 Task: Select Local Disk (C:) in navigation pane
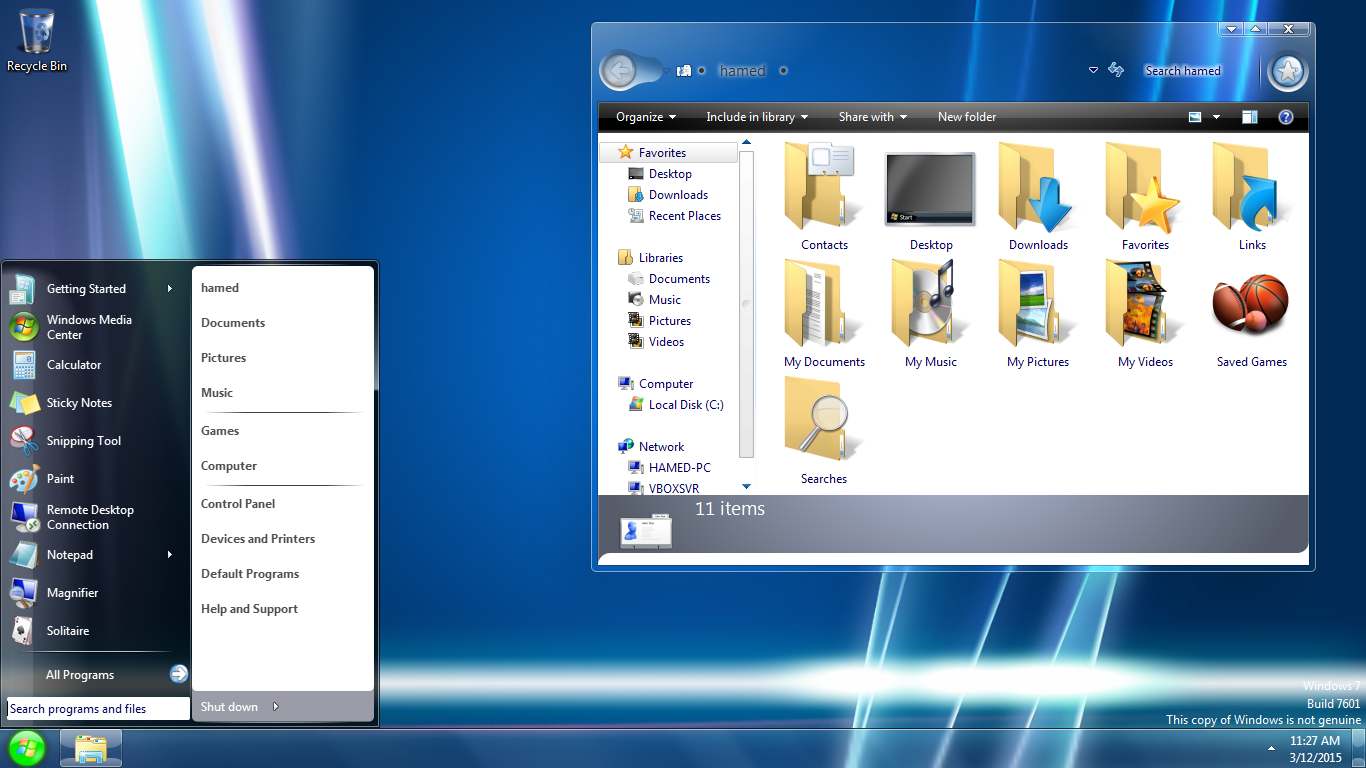[686, 405]
